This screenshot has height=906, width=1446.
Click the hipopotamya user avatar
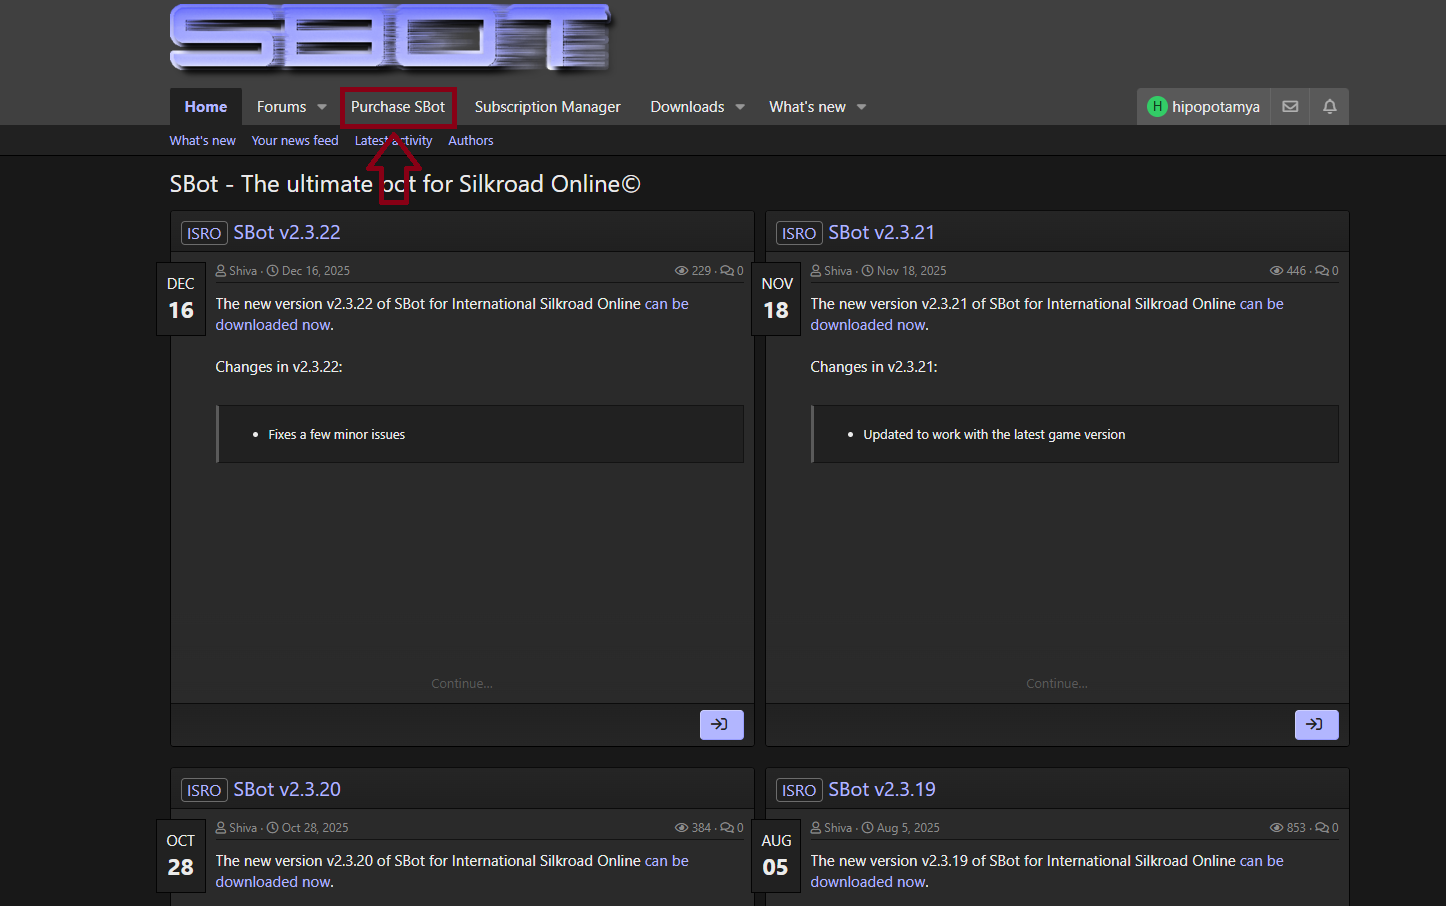pyautogui.click(x=1157, y=107)
